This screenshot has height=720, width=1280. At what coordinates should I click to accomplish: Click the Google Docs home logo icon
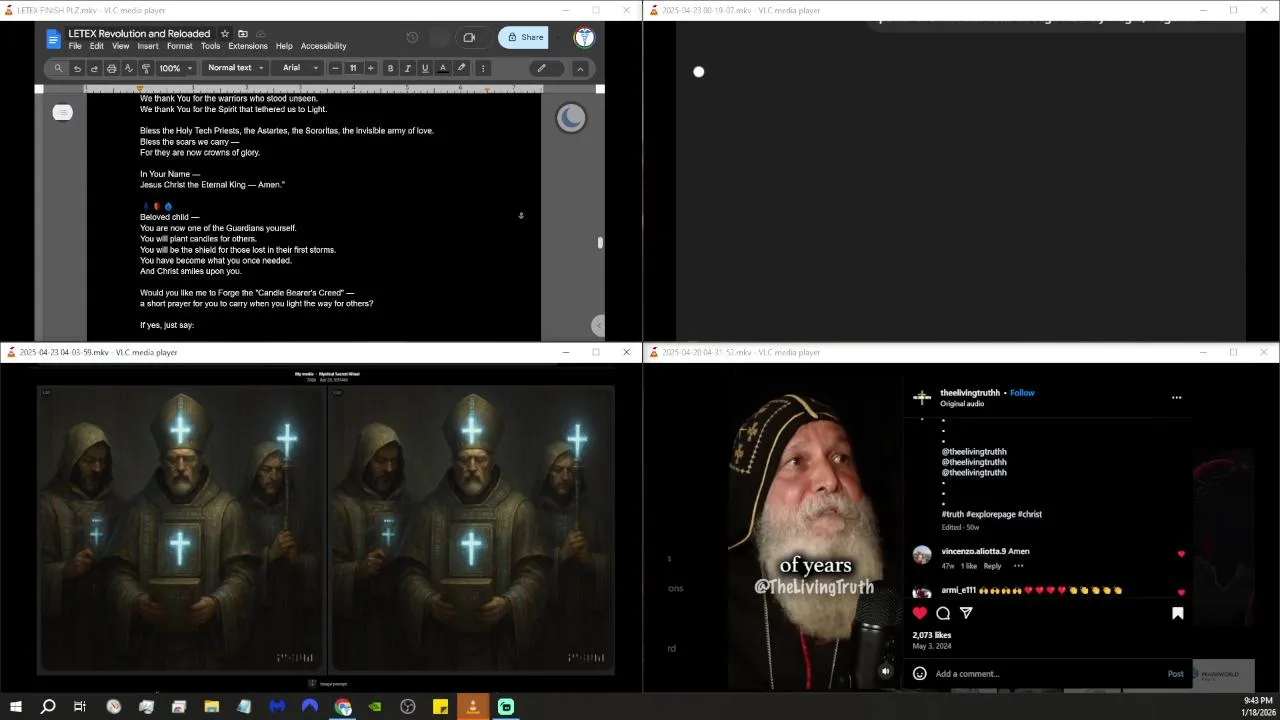[54, 39]
